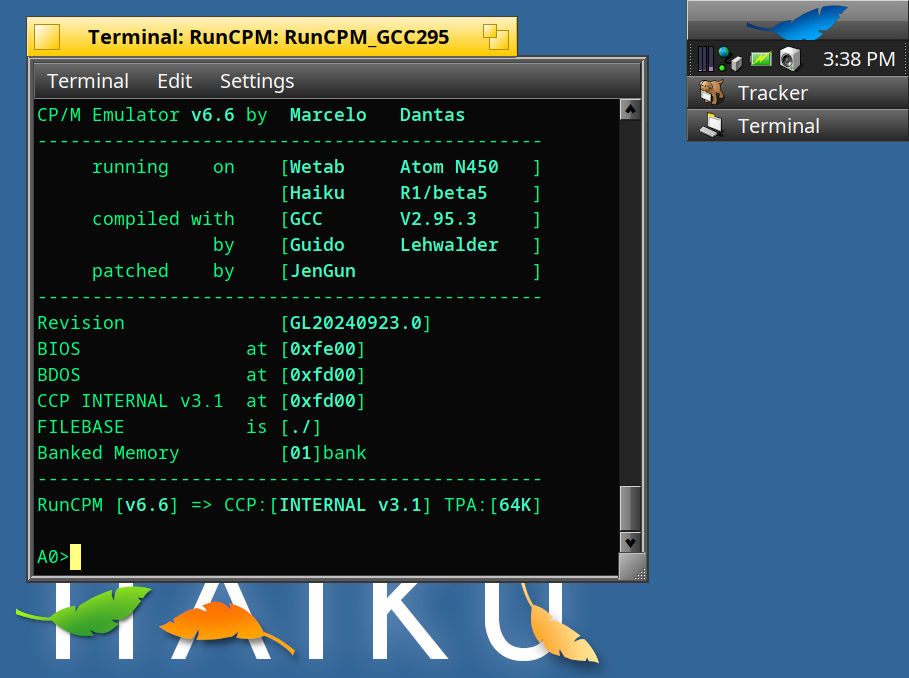
Task: Click the name Marcelo in the header
Action: point(328,115)
